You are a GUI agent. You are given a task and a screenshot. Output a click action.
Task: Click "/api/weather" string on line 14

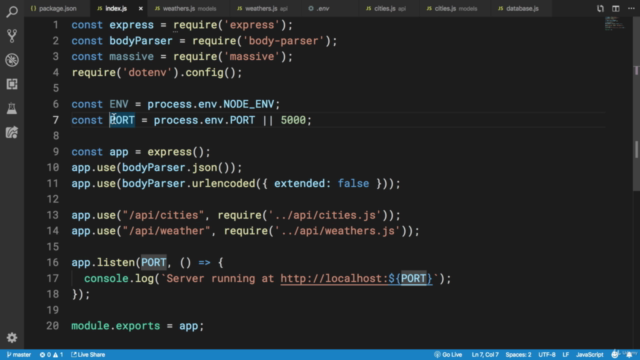pyautogui.click(x=166, y=231)
